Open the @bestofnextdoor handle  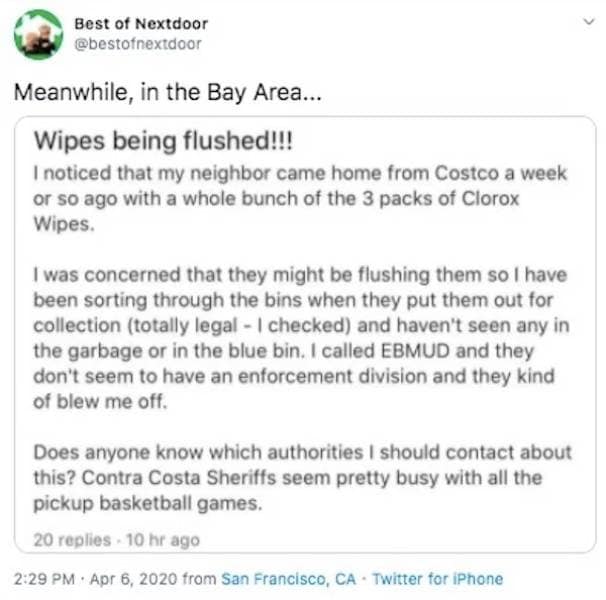(x=137, y=43)
